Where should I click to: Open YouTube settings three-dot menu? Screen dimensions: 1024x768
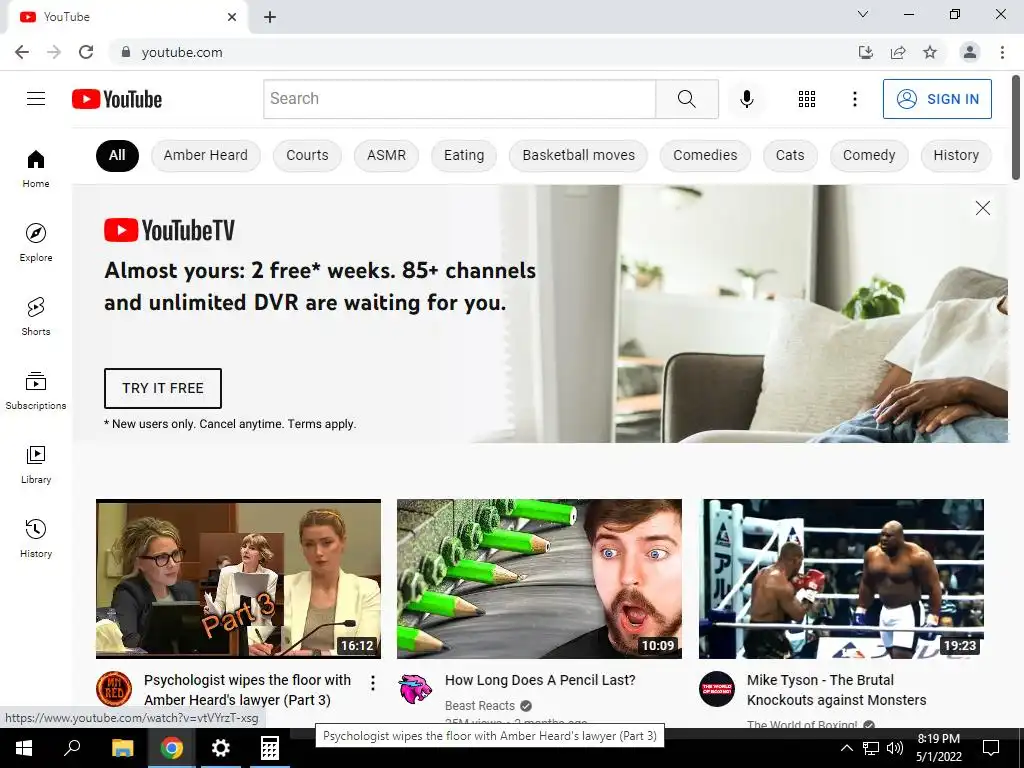tap(854, 99)
